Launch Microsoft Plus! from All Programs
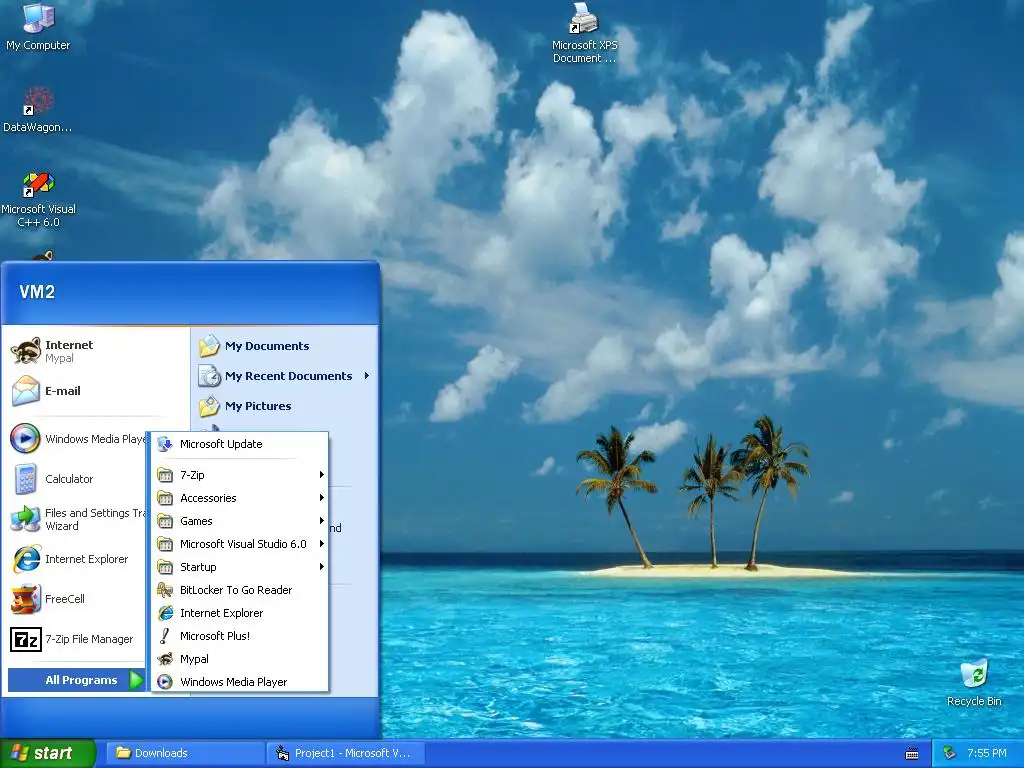Screen dimensions: 1024x768 (x=240, y=635)
